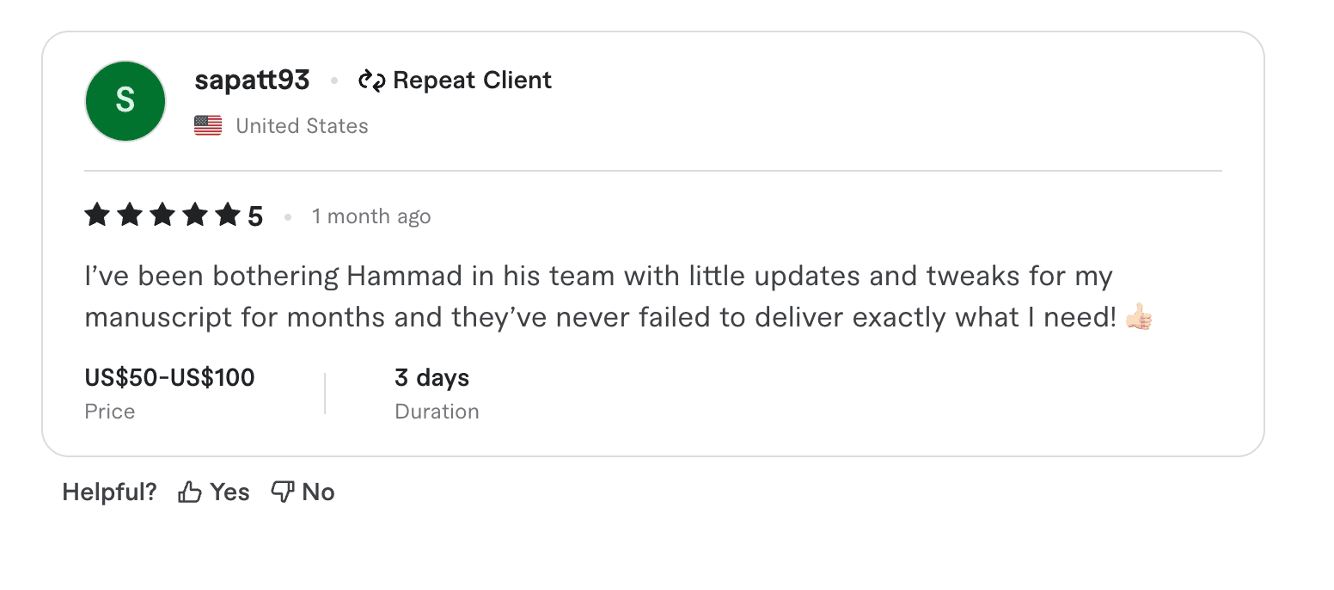This screenshot has height=590, width=1334.
Task: Click the thumbs up icon next to Yes
Action: [x=190, y=491]
